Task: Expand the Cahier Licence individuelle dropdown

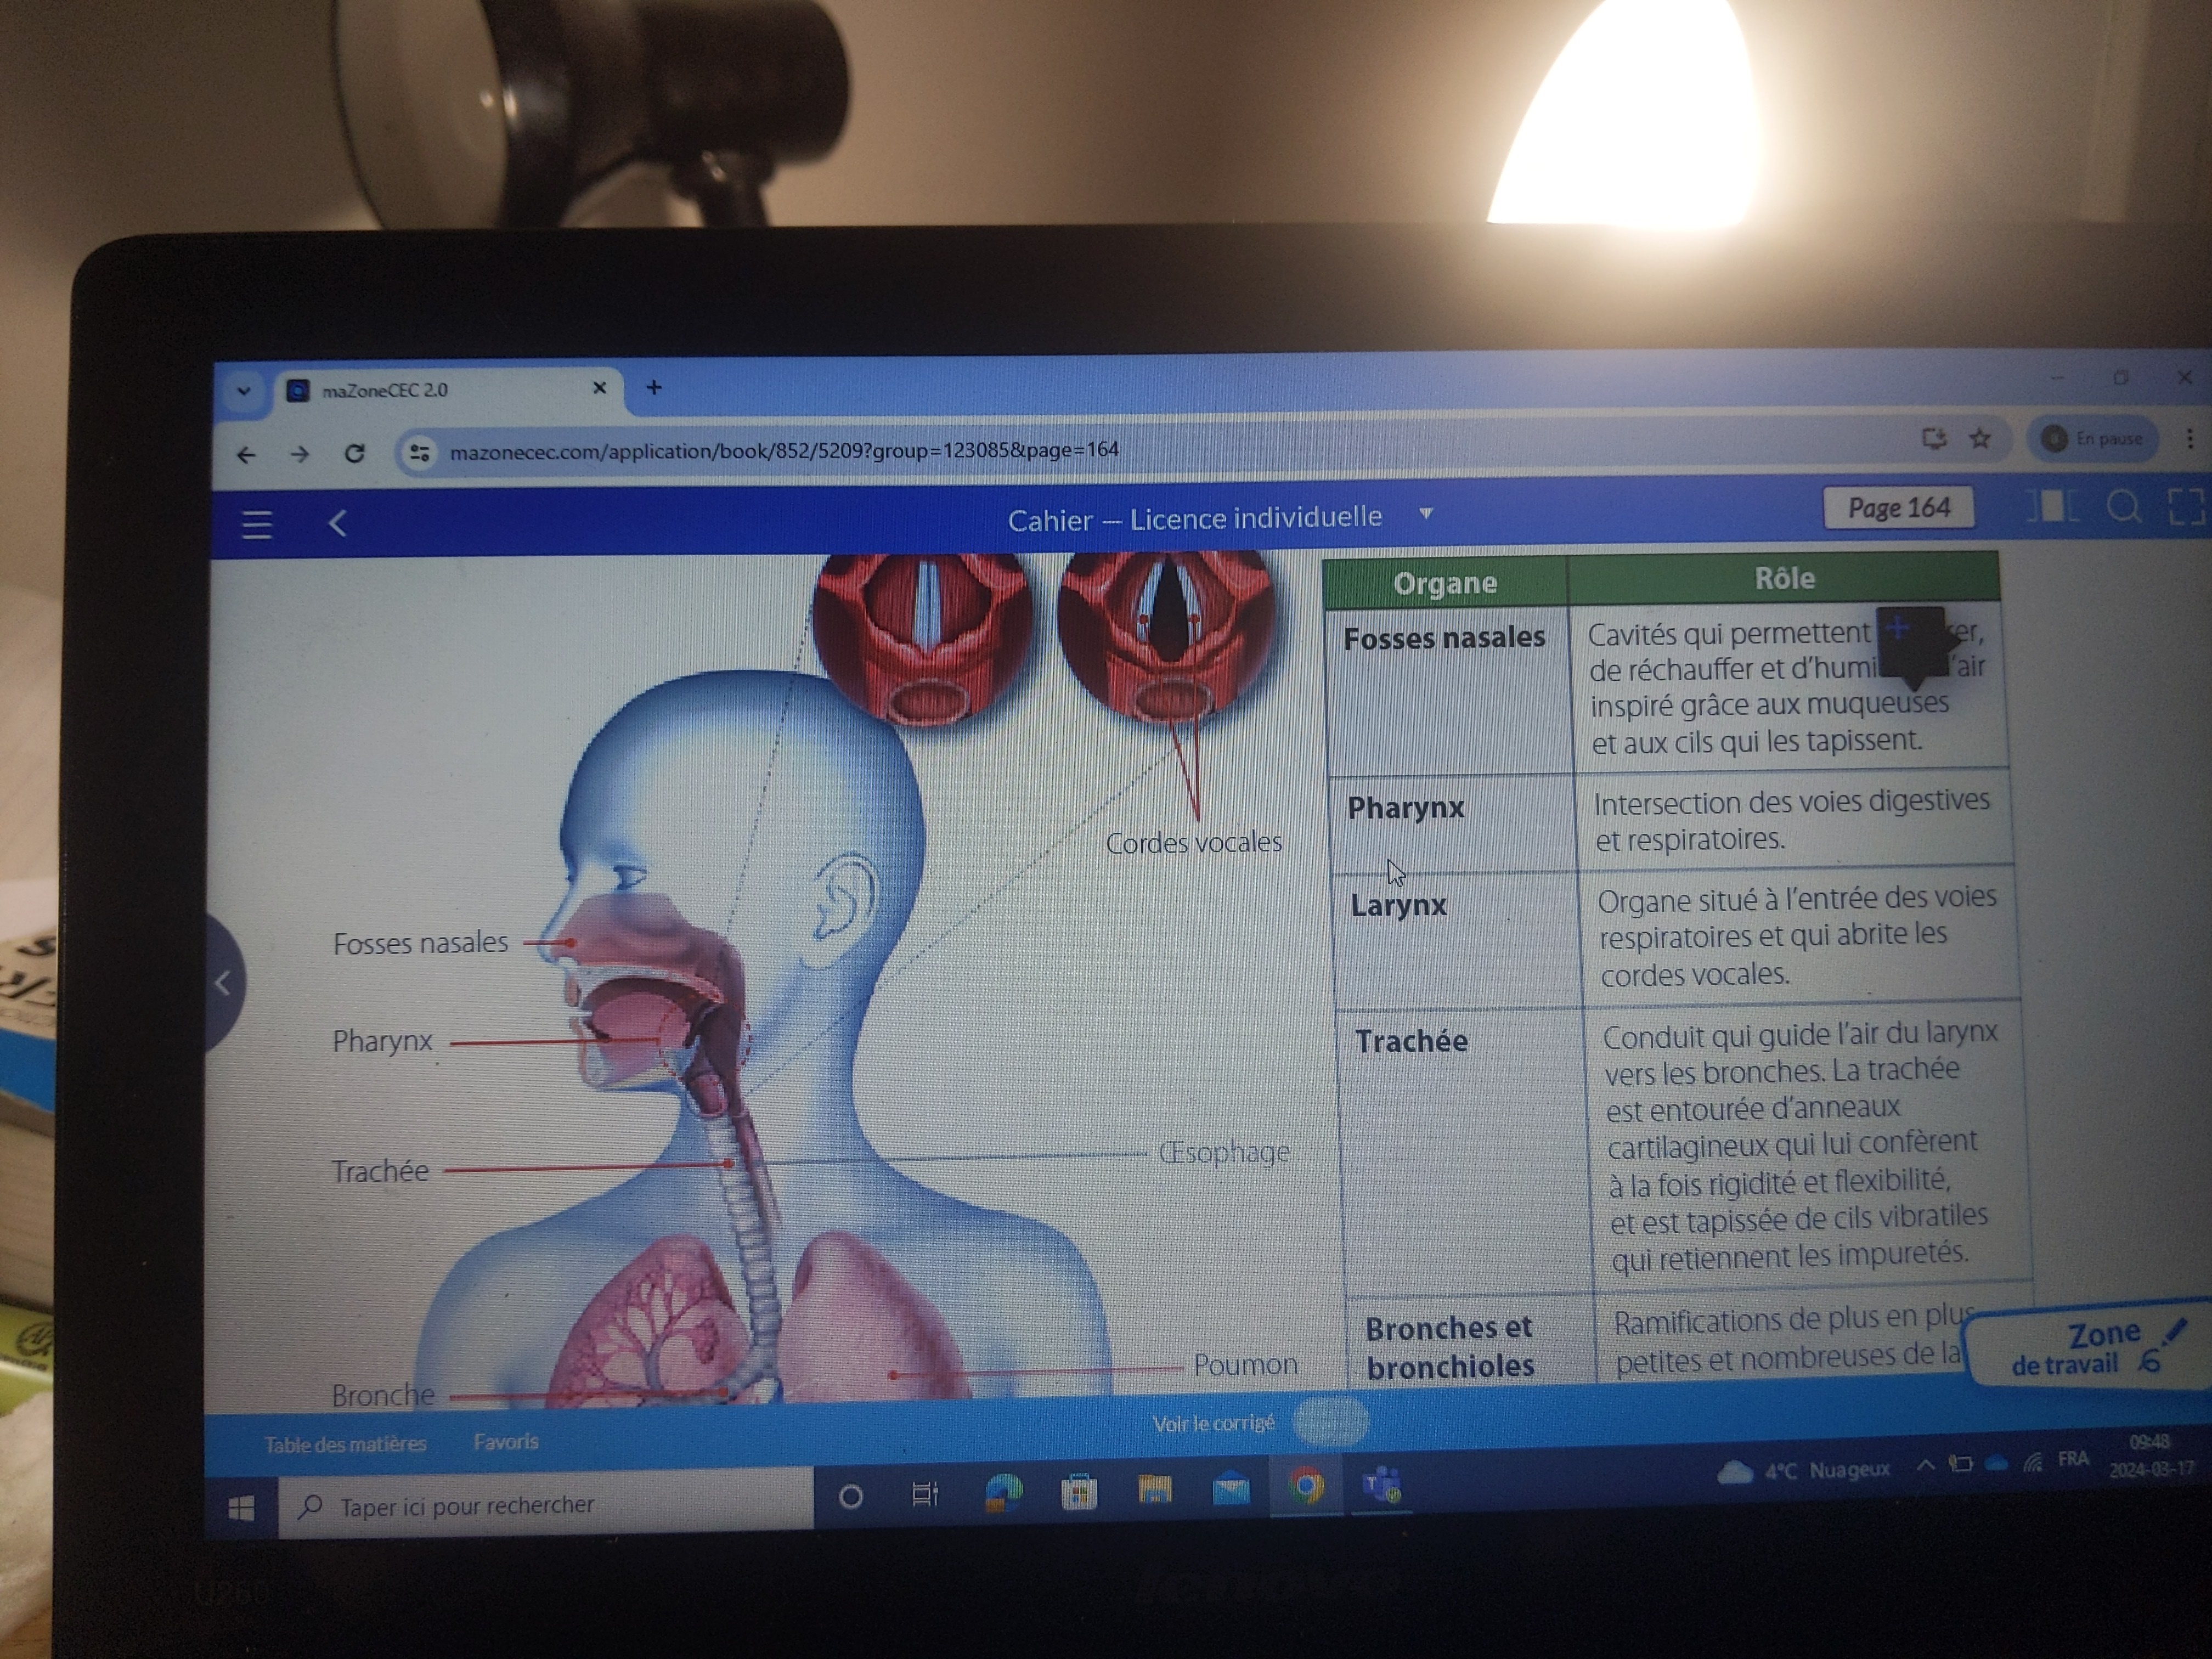Action: pos(1426,514)
